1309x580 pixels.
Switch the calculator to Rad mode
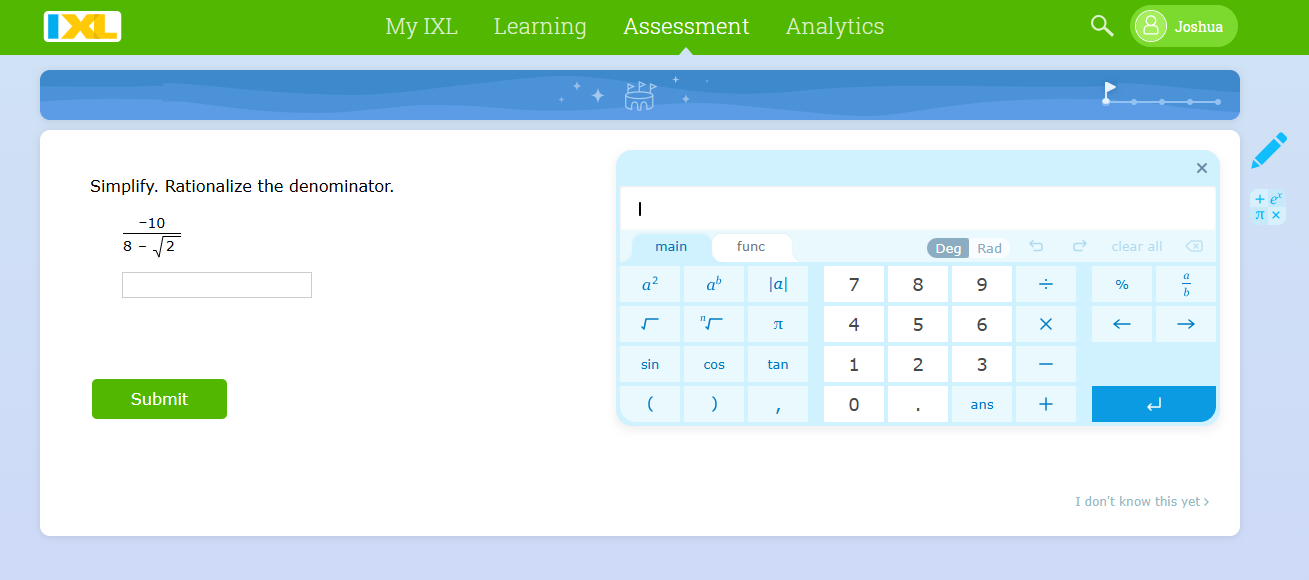(989, 247)
